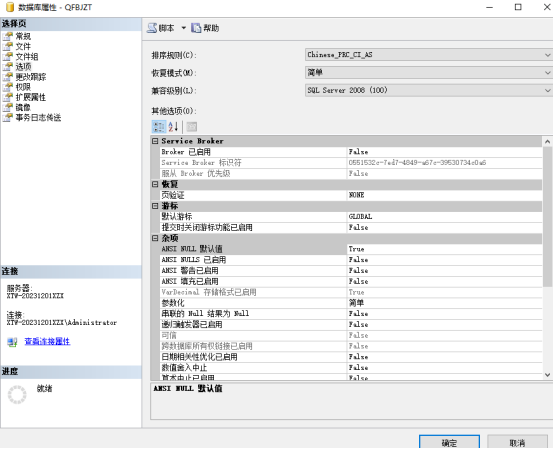Open the 兼容级别 SQL Server 2008 dropdown
This screenshot has height=449, width=554.
(x=429, y=90)
